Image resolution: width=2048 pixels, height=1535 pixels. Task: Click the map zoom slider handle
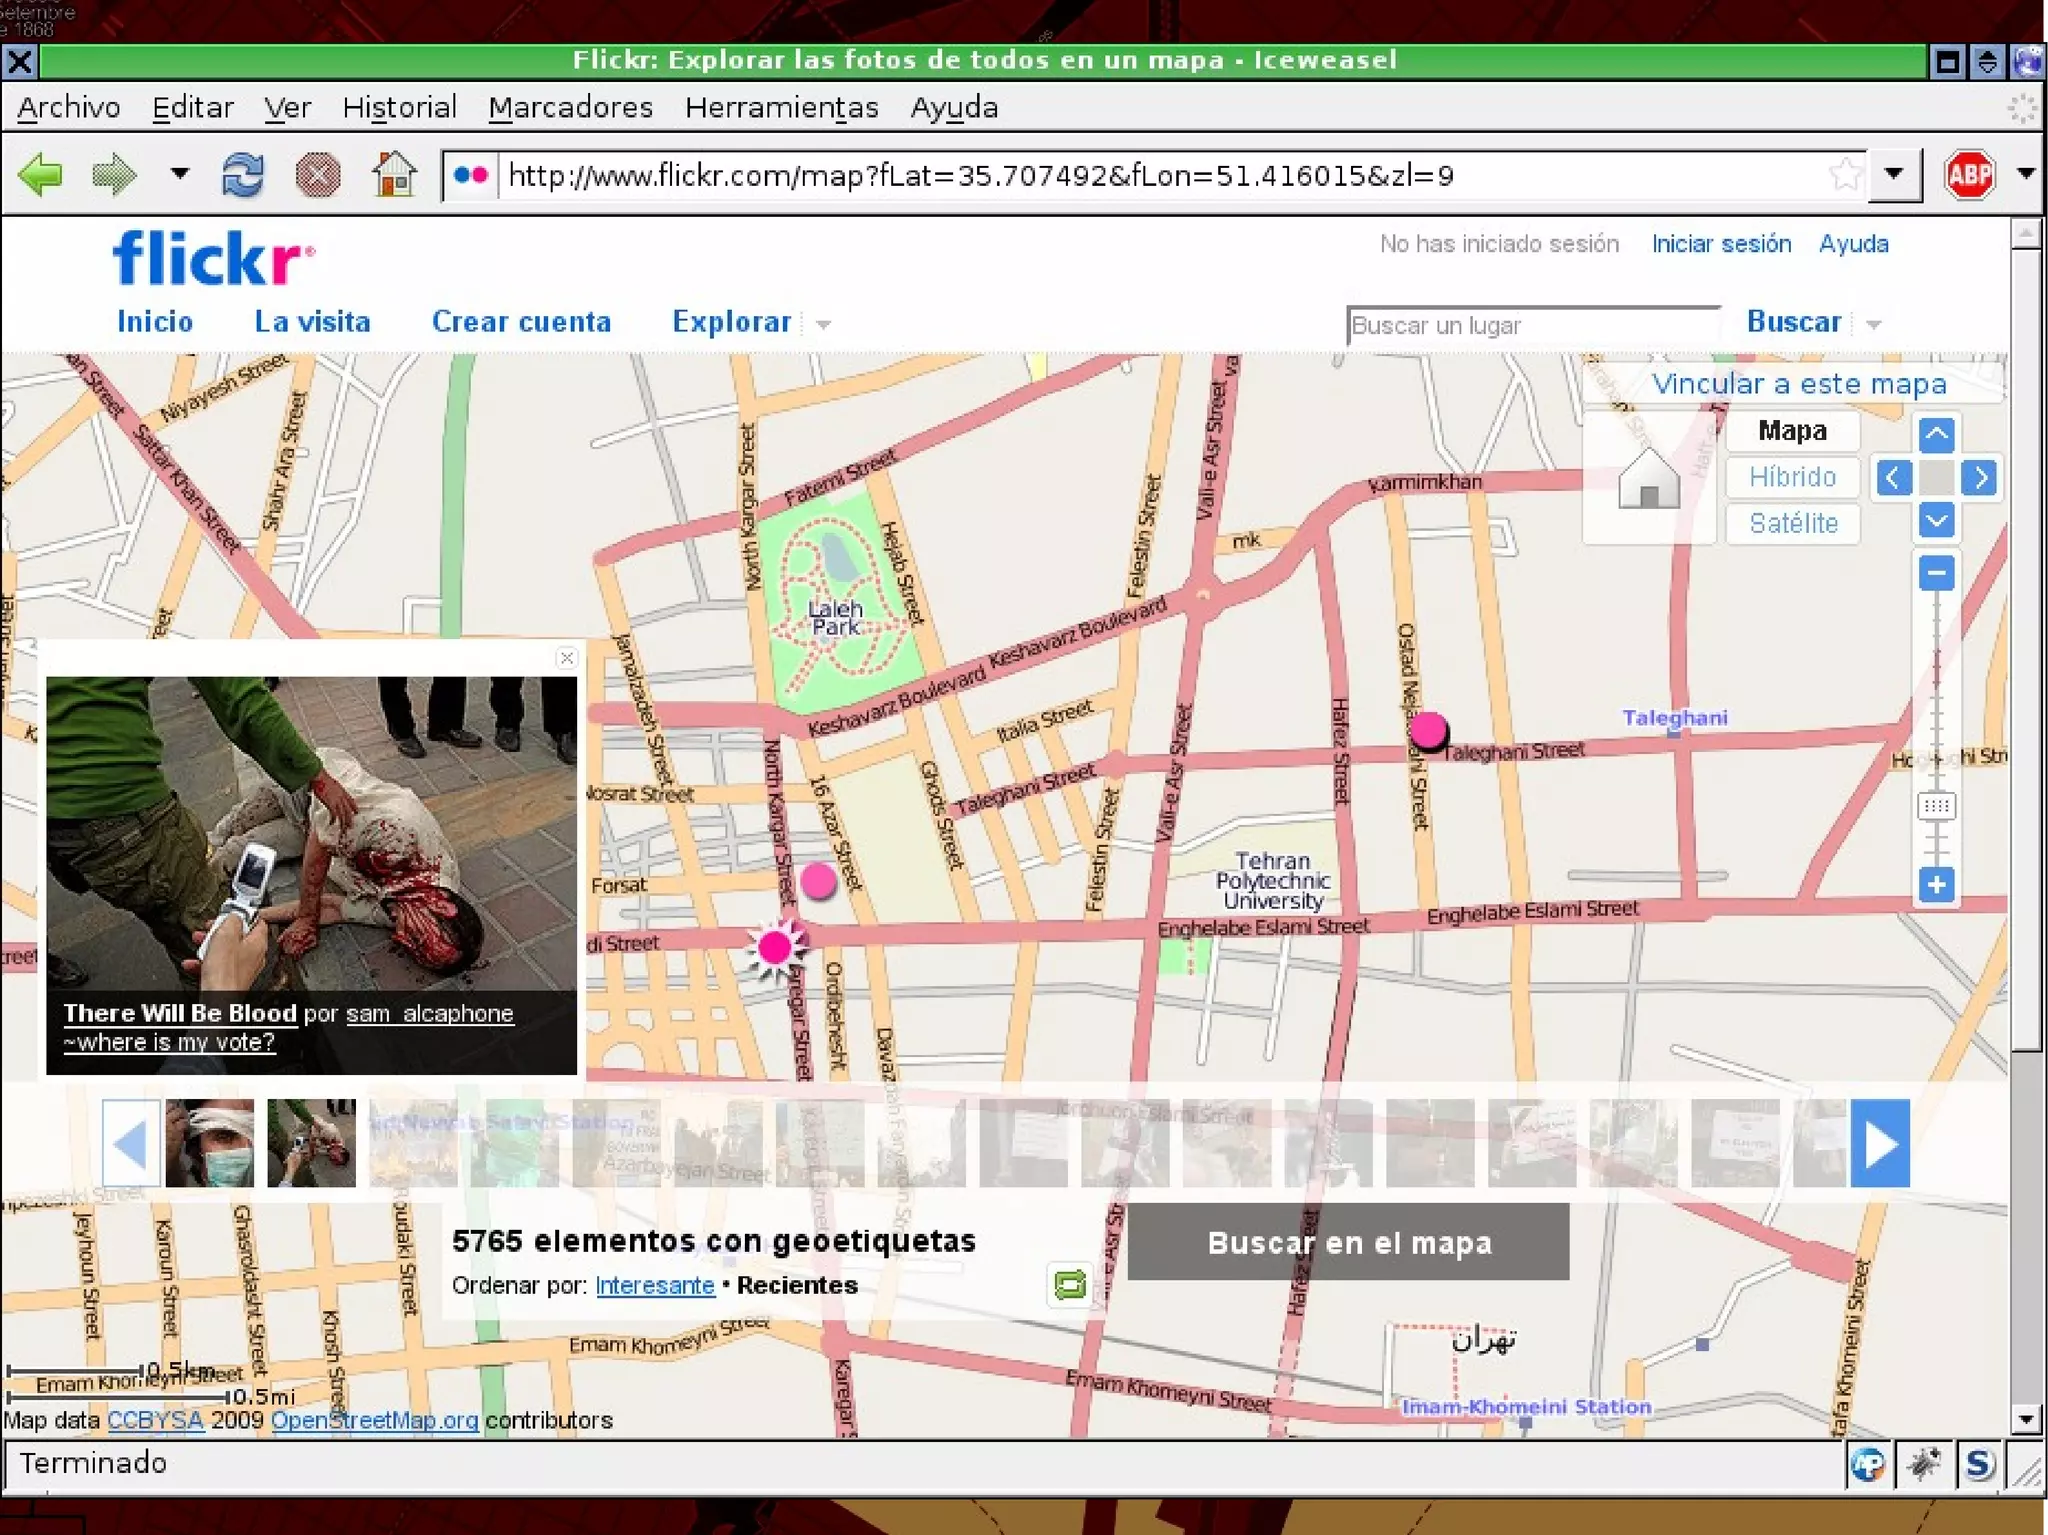1936,806
